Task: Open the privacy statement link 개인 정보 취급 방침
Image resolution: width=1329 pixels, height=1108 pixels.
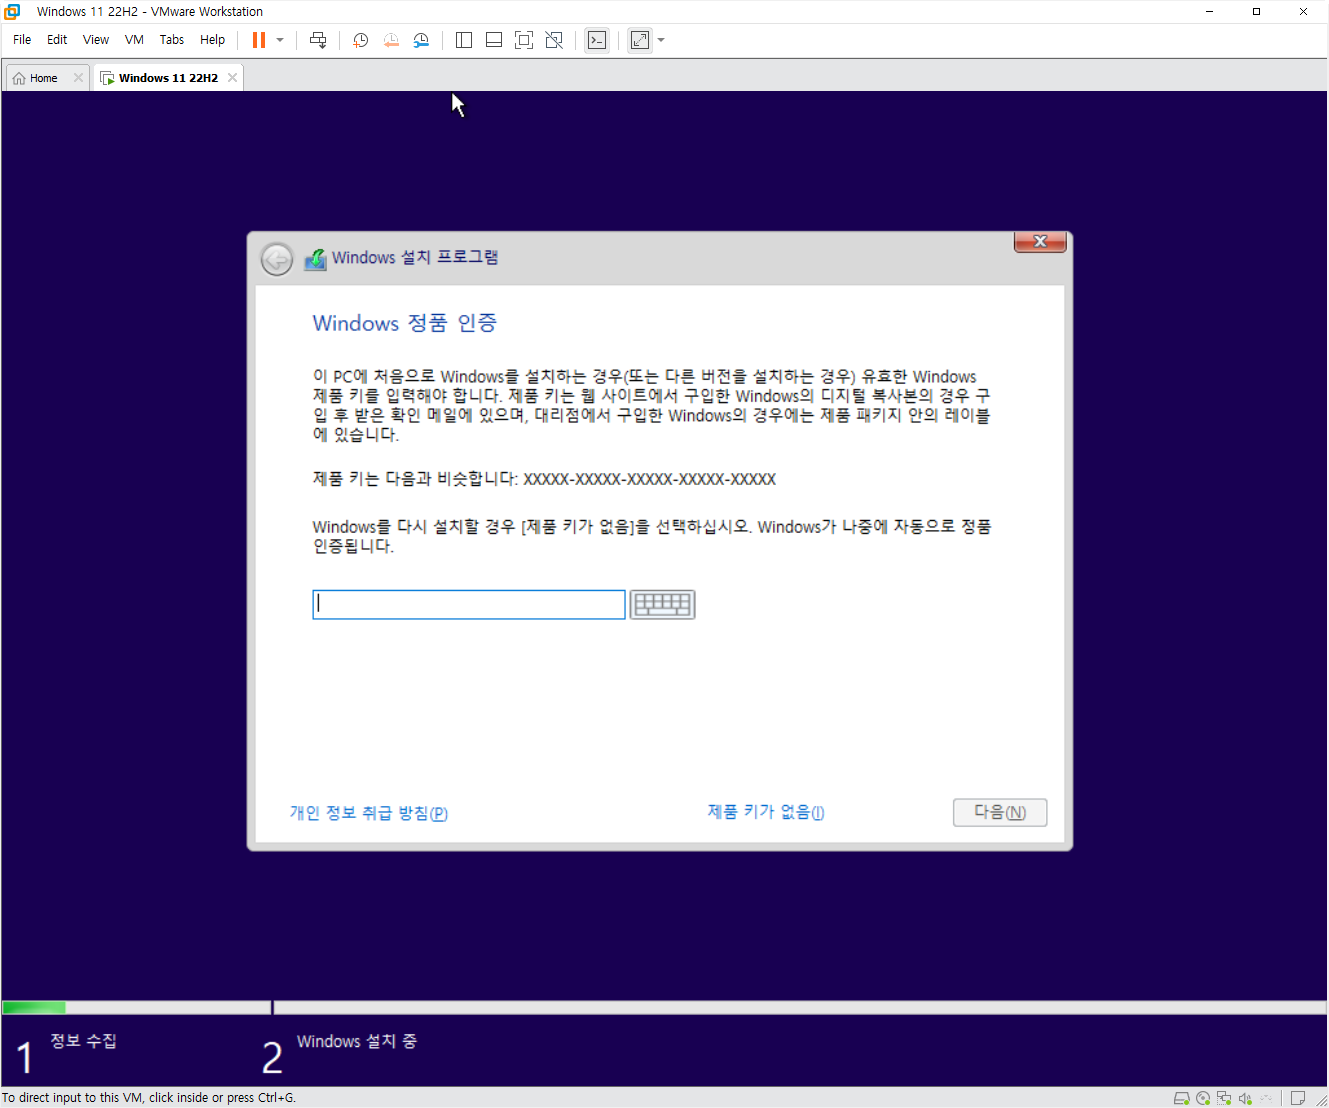Action: tap(369, 813)
